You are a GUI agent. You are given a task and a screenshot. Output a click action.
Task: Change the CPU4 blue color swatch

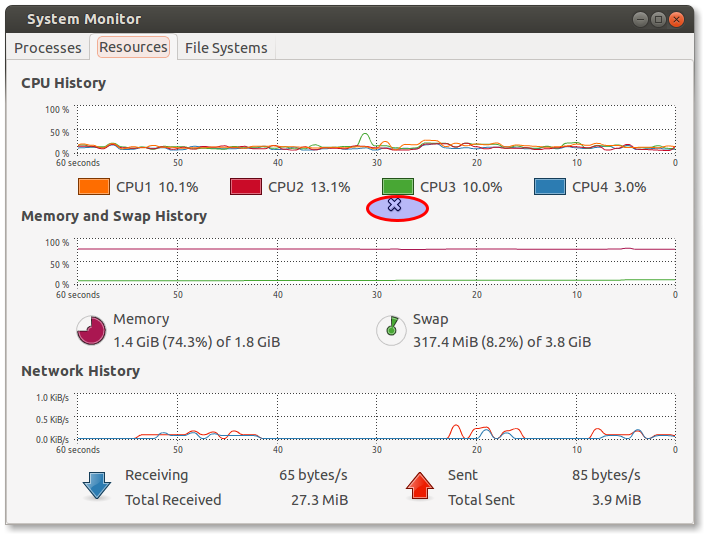pos(549,187)
